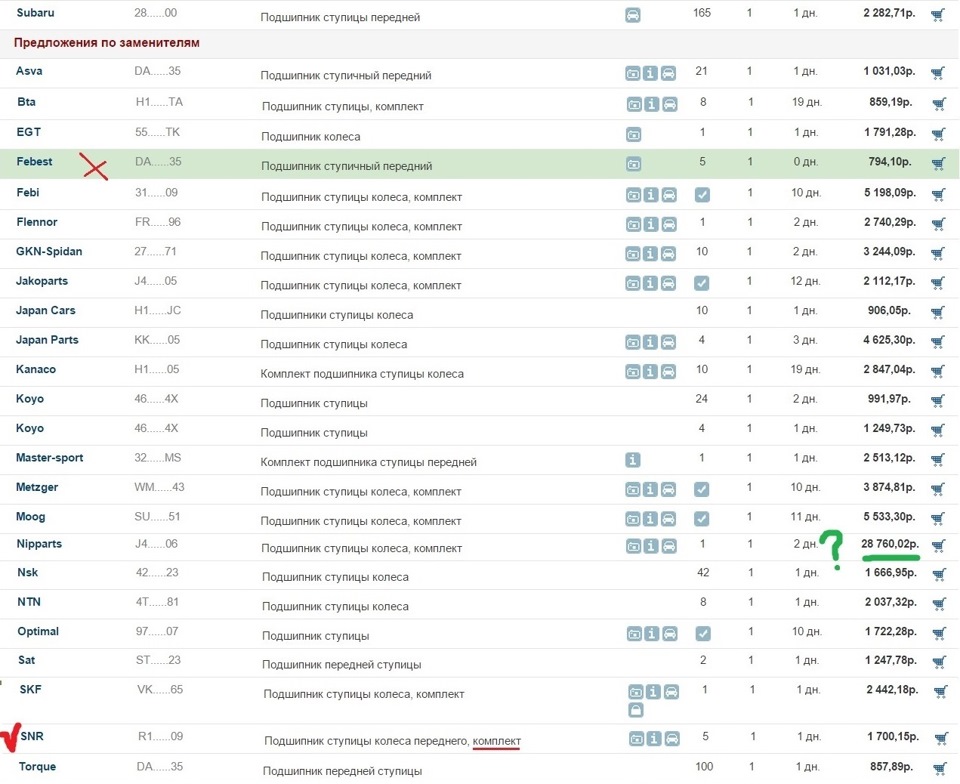Click availability checkmark in Febi row
The height and width of the screenshot is (784, 960).
(x=702, y=195)
